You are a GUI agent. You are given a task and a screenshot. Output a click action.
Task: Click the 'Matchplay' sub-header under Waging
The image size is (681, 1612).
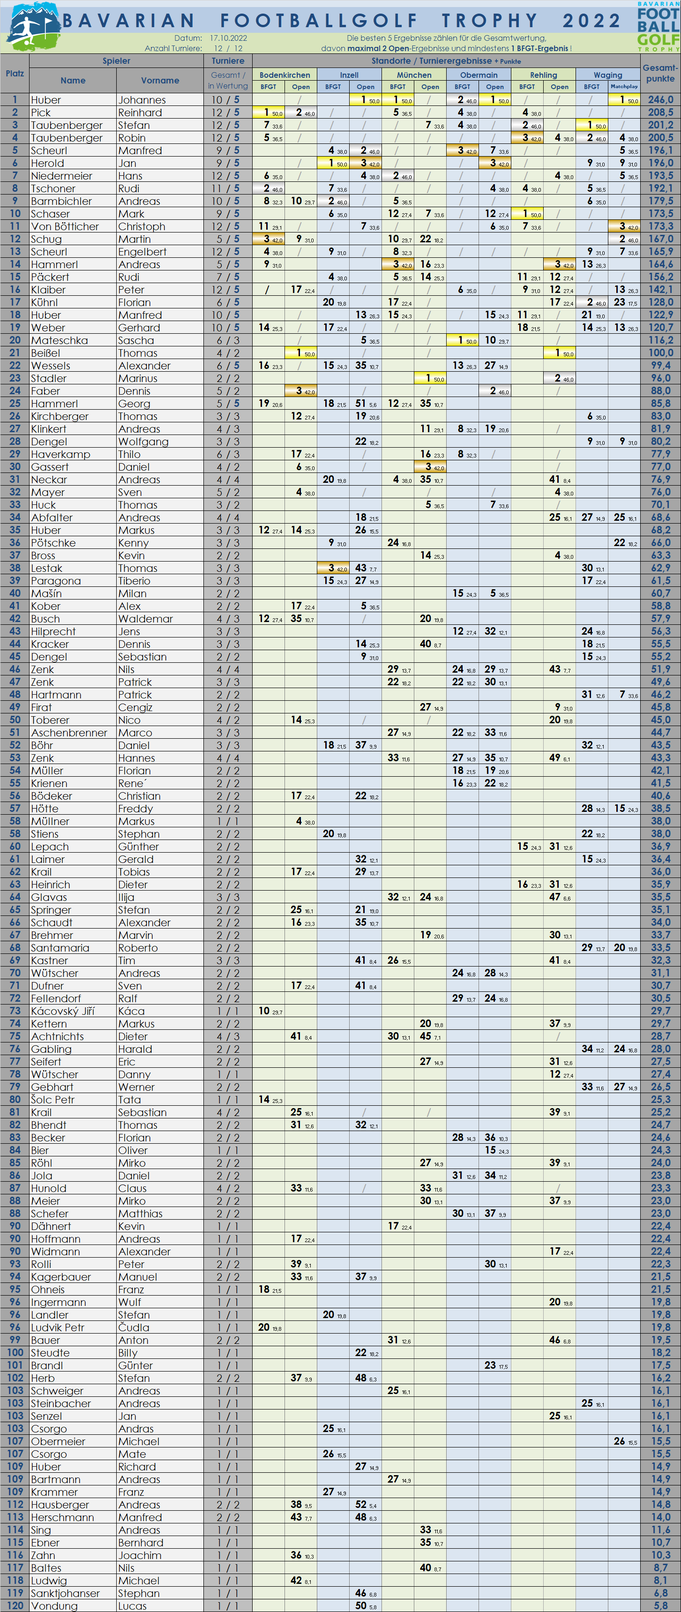(x=624, y=87)
